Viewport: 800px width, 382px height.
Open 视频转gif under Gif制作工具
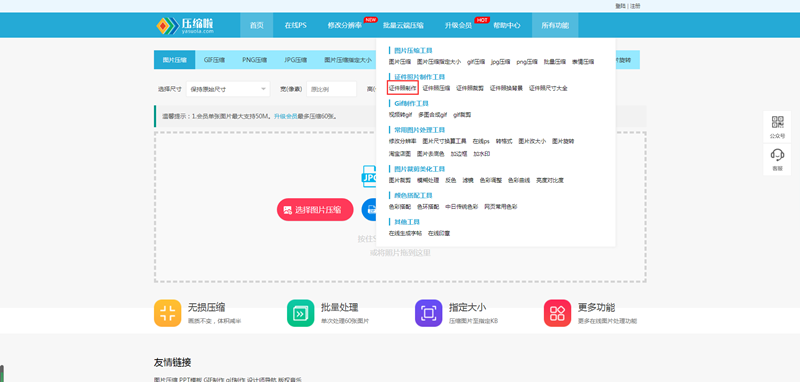pos(400,115)
